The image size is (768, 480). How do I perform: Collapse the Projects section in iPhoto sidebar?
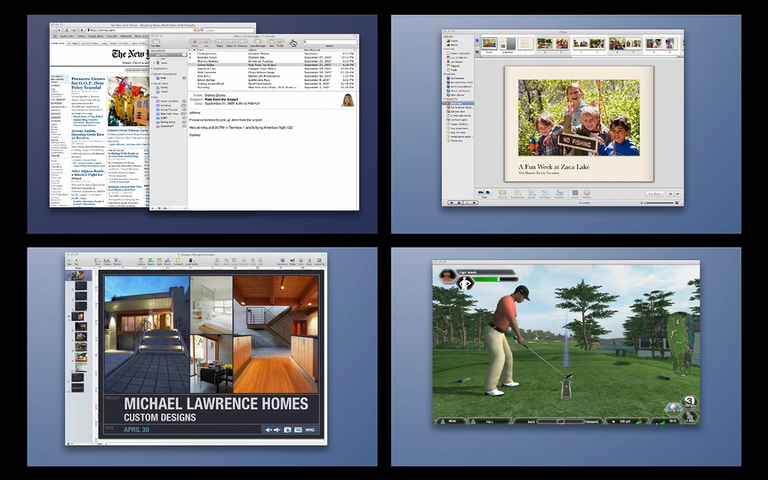click(x=444, y=99)
